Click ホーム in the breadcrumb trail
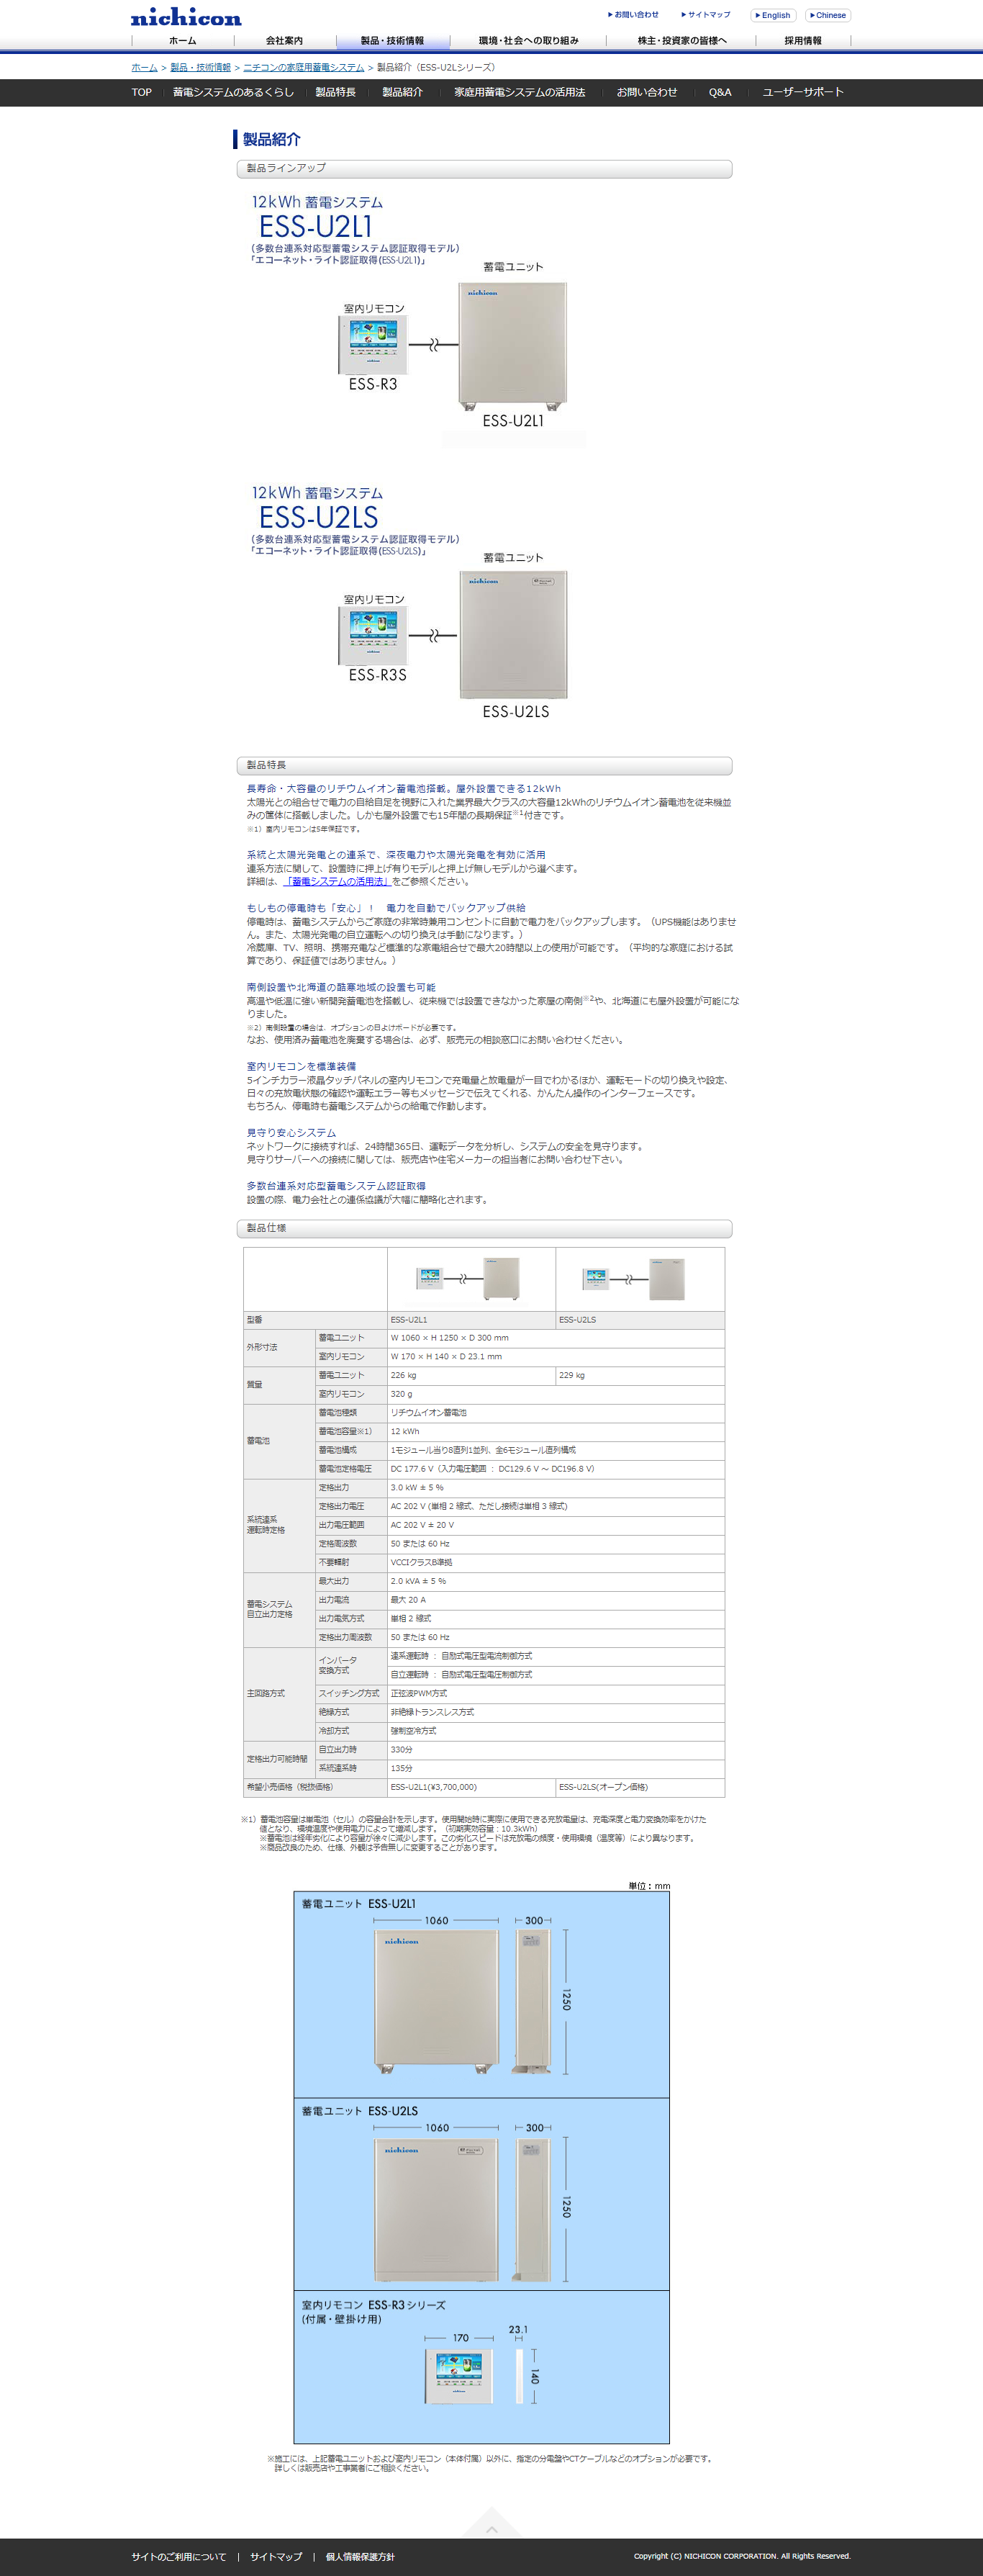The image size is (983, 2576). 144,67
